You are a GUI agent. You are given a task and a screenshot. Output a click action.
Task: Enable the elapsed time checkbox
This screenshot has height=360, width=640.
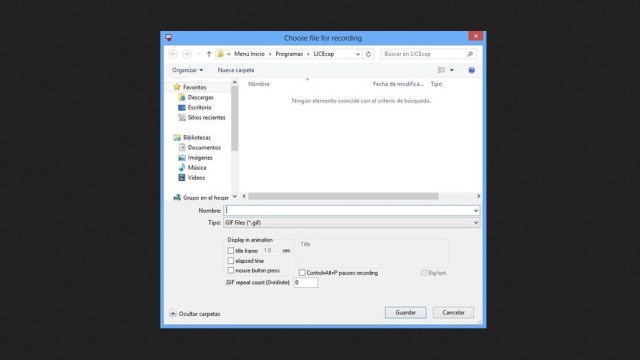[x=231, y=260]
